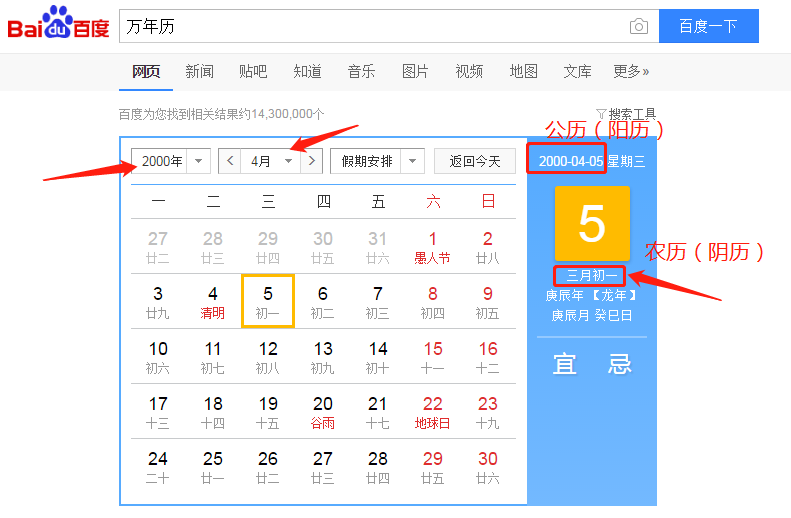This screenshot has width=791, height=518.
Task: Select April 21 十七 date
Action: click(x=377, y=412)
